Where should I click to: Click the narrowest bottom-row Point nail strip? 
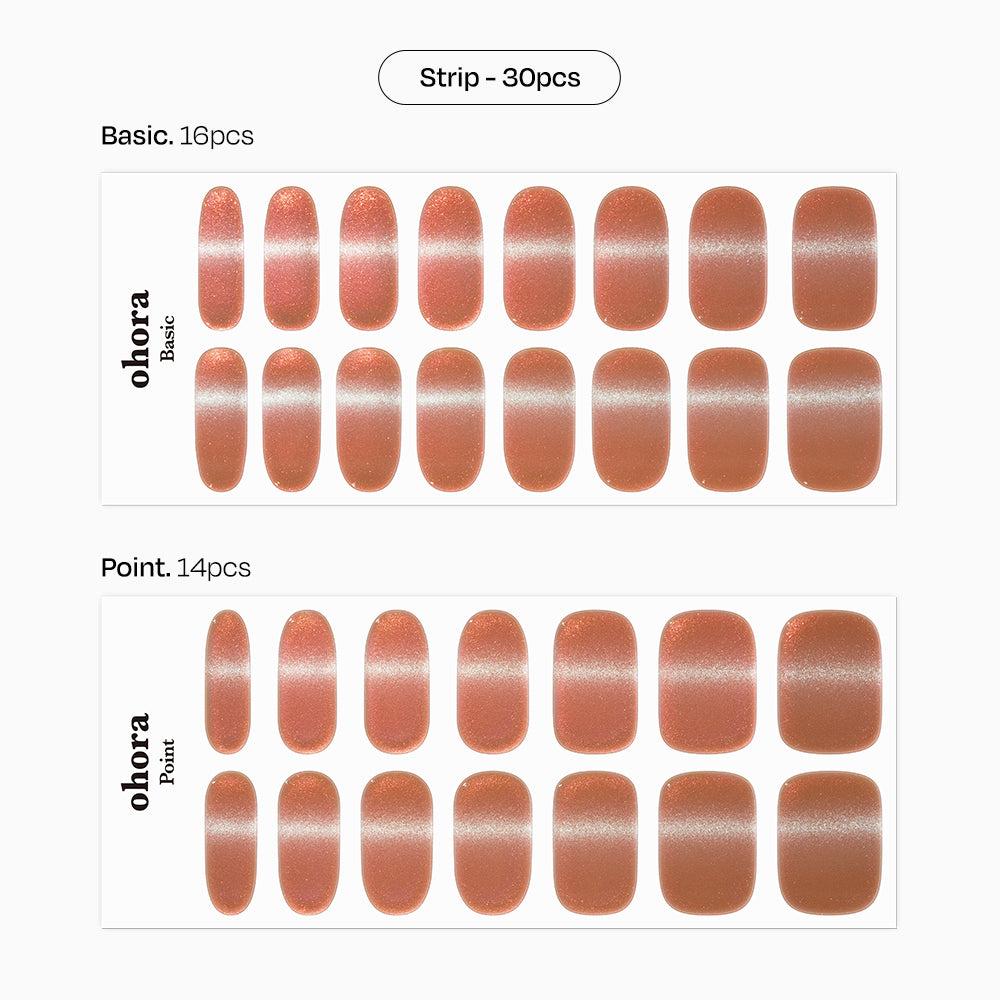click(x=230, y=842)
